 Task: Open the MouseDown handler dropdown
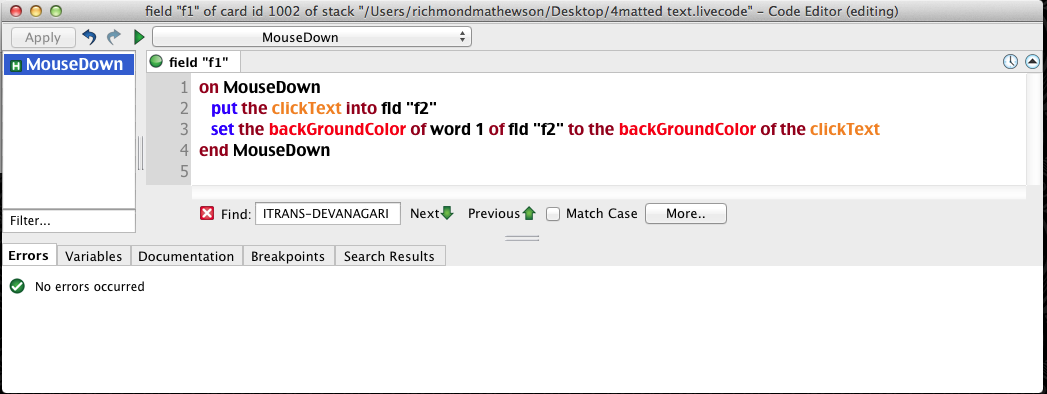pos(312,37)
